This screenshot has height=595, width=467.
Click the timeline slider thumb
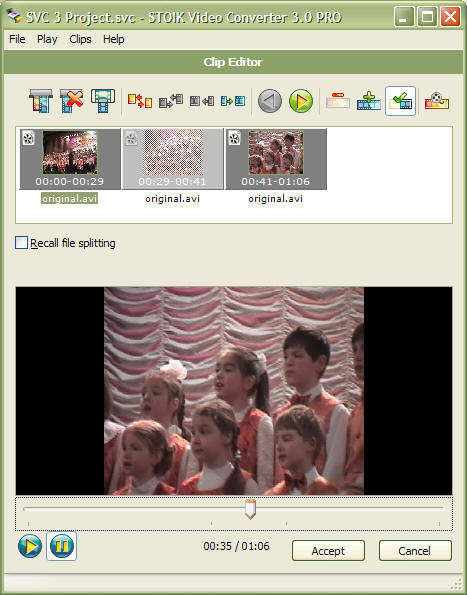pyautogui.click(x=250, y=509)
